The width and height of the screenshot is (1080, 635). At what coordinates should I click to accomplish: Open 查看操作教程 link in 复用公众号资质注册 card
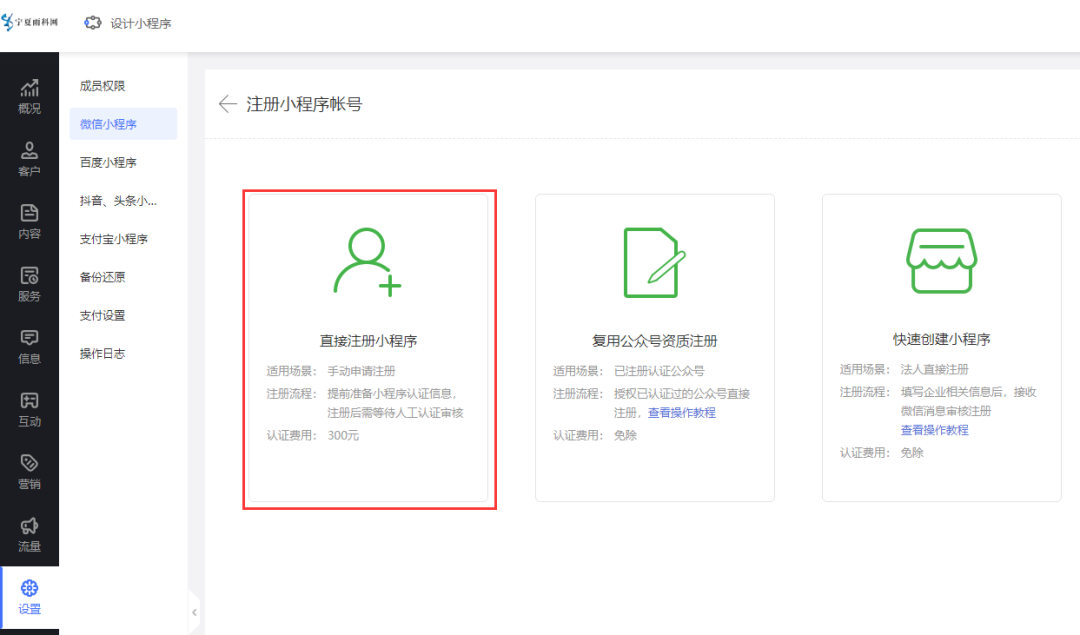tap(682, 413)
